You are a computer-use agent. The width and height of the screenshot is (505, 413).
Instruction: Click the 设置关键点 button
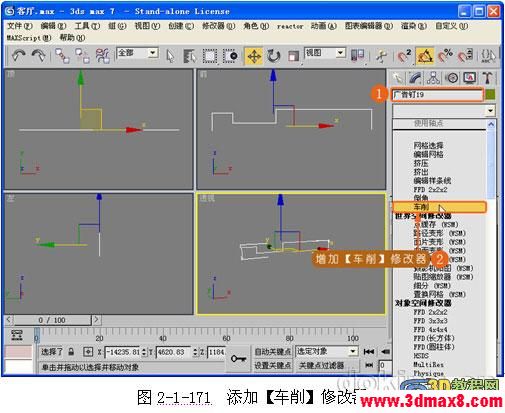pyautogui.click(x=272, y=365)
